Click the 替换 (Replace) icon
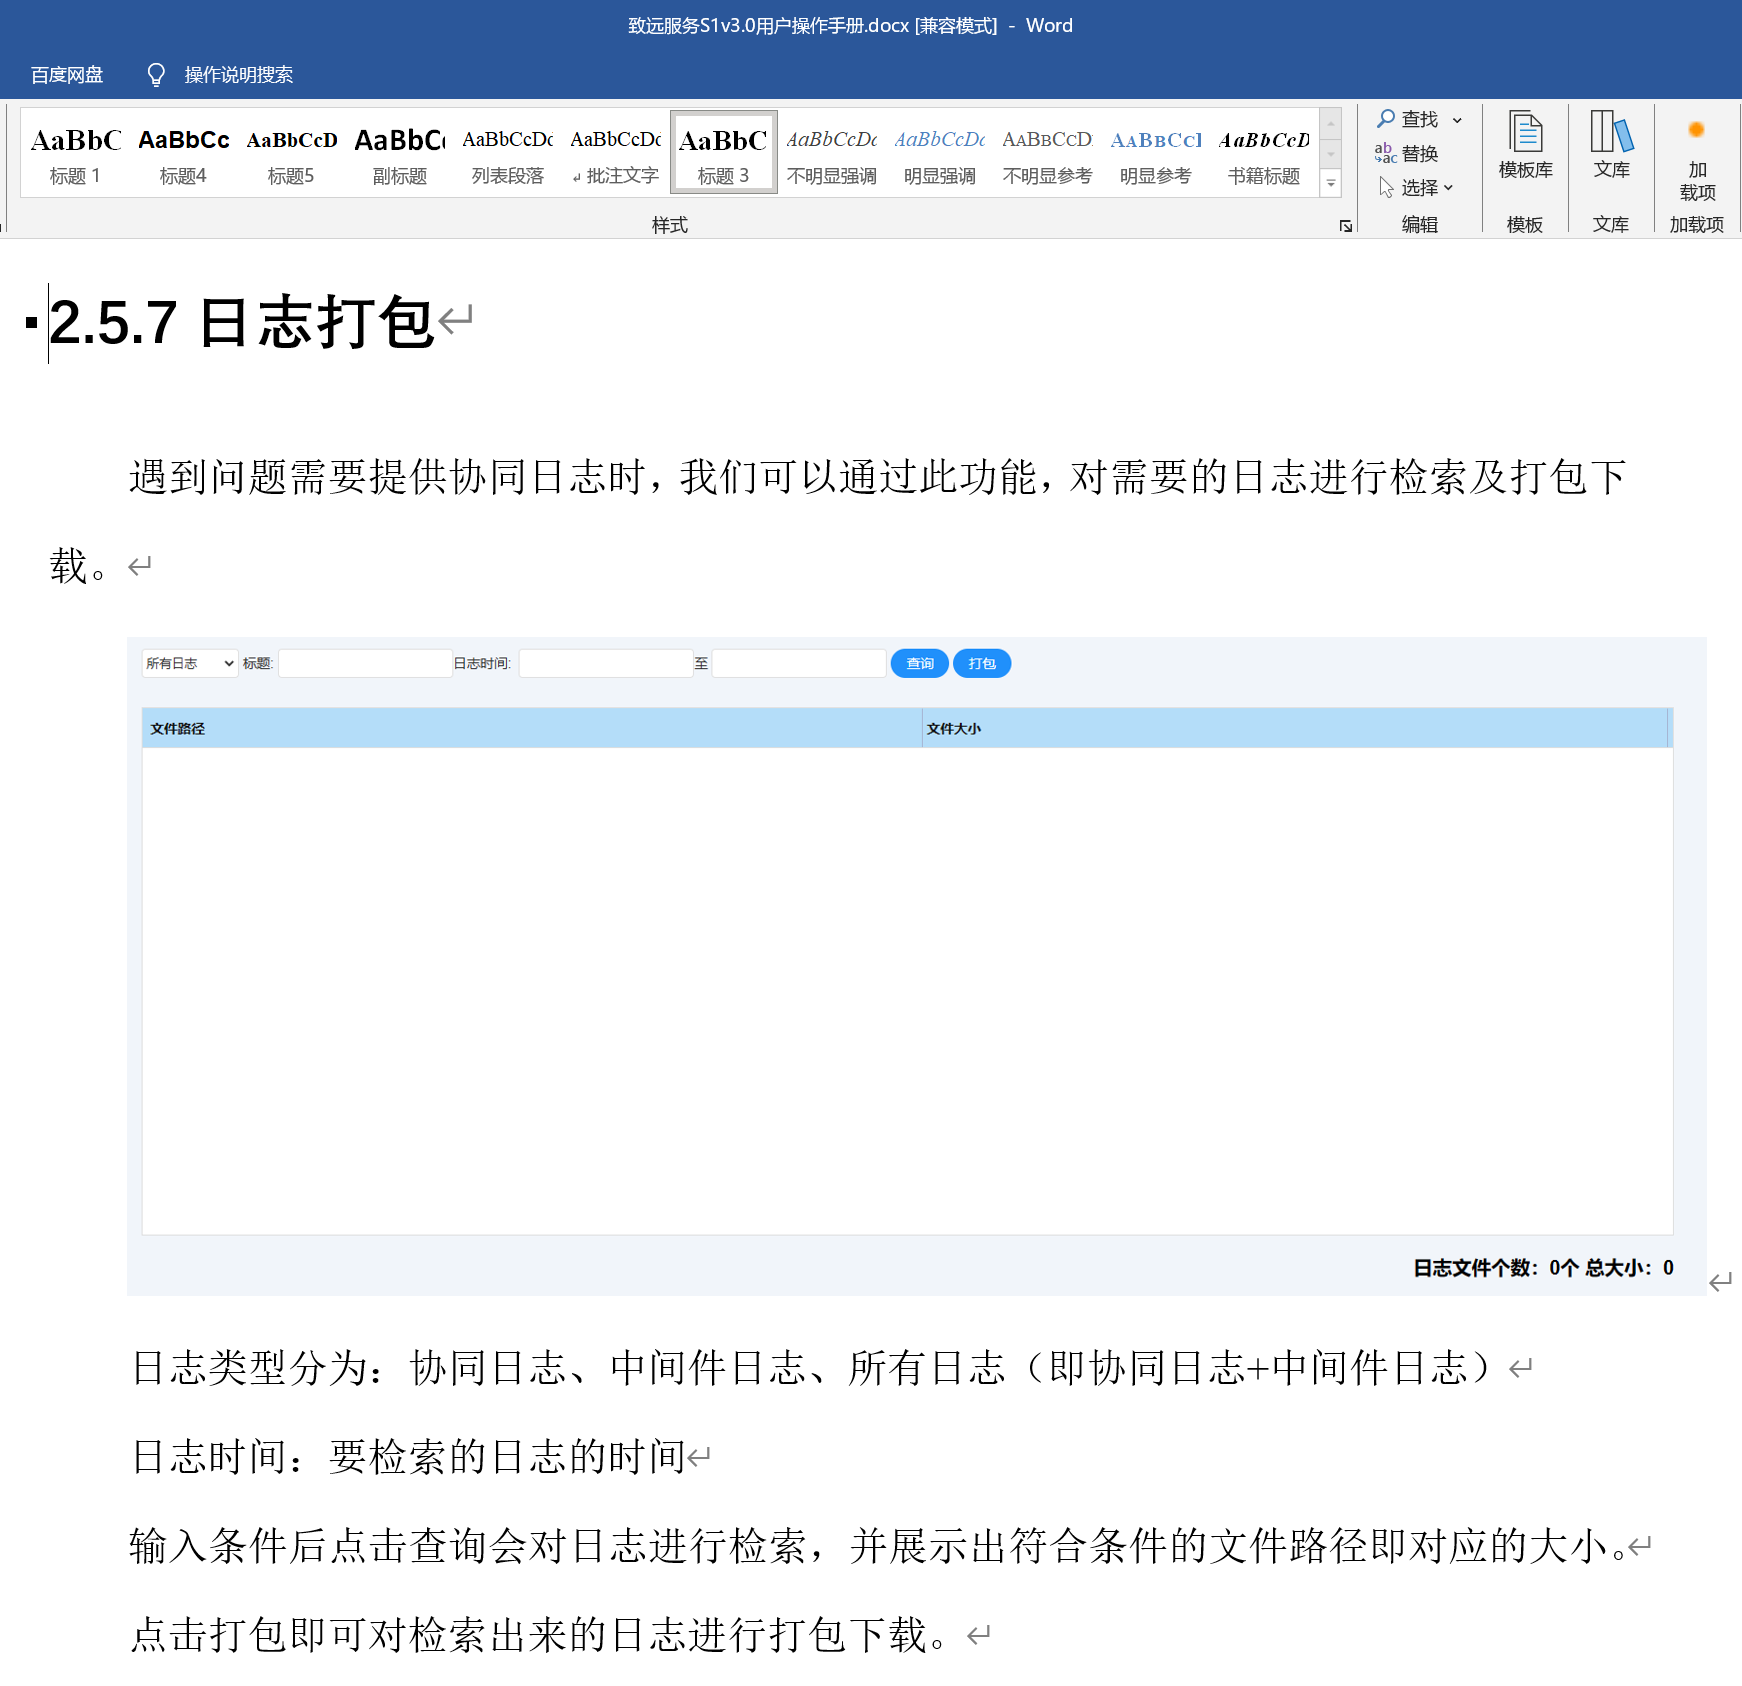The image size is (1742, 1686). (1386, 152)
